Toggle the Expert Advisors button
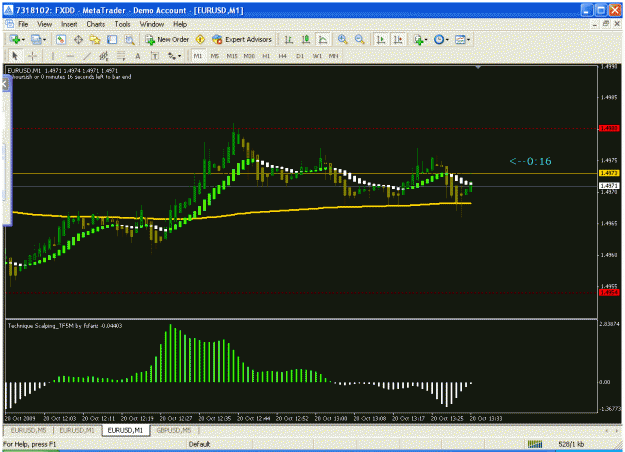The height and width of the screenshot is (452, 625). coord(242,39)
